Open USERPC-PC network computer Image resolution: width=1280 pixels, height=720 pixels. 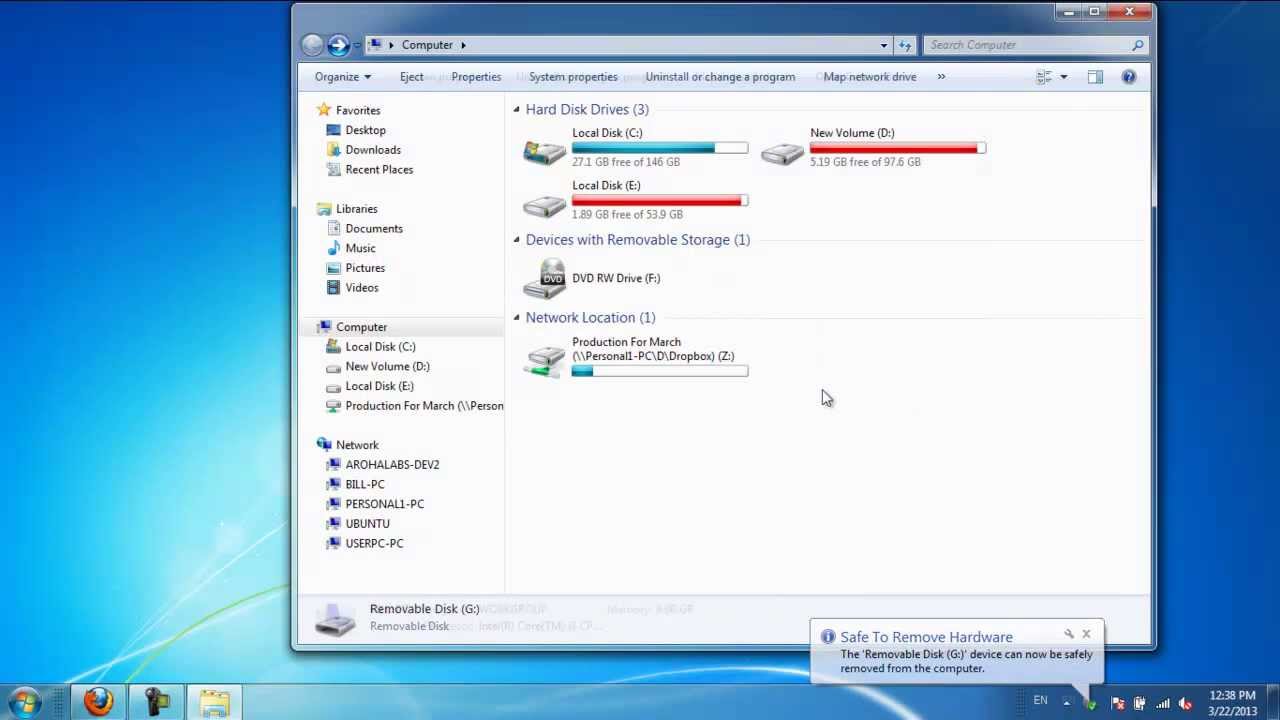click(374, 544)
